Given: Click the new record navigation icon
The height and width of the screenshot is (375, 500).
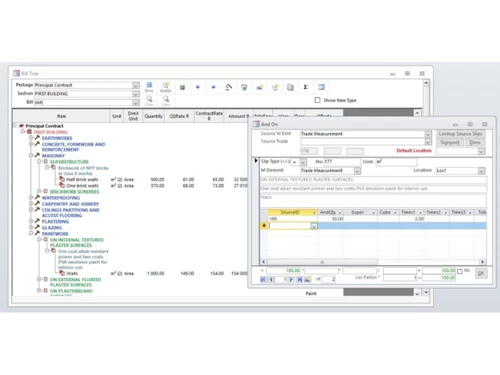Looking at the screenshot, I should (x=307, y=279).
